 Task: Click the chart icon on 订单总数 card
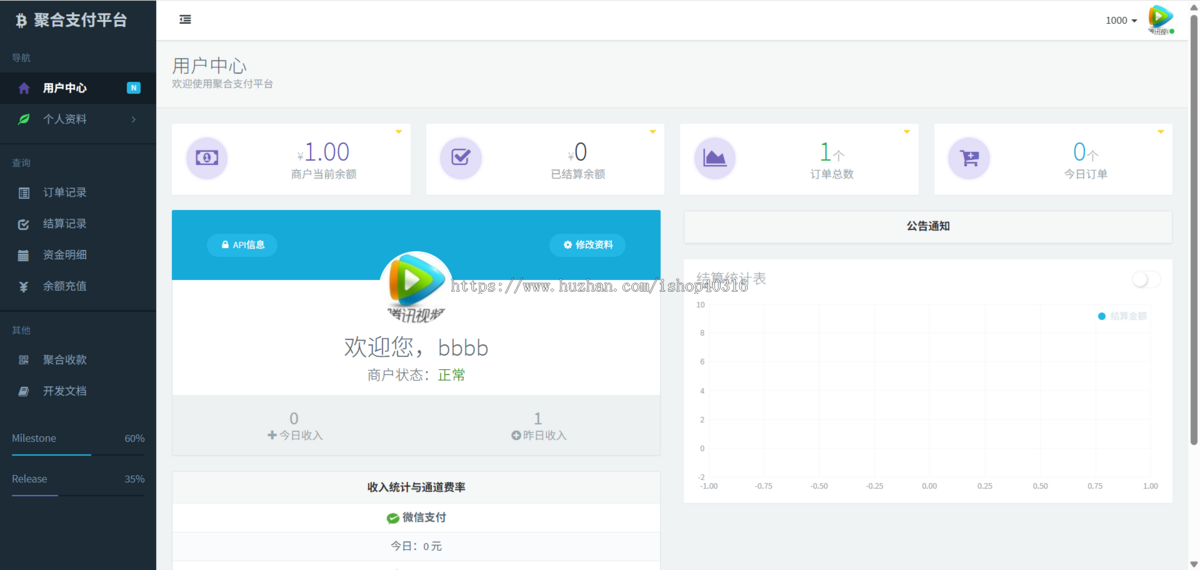pyautogui.click(x=715, y=158)
